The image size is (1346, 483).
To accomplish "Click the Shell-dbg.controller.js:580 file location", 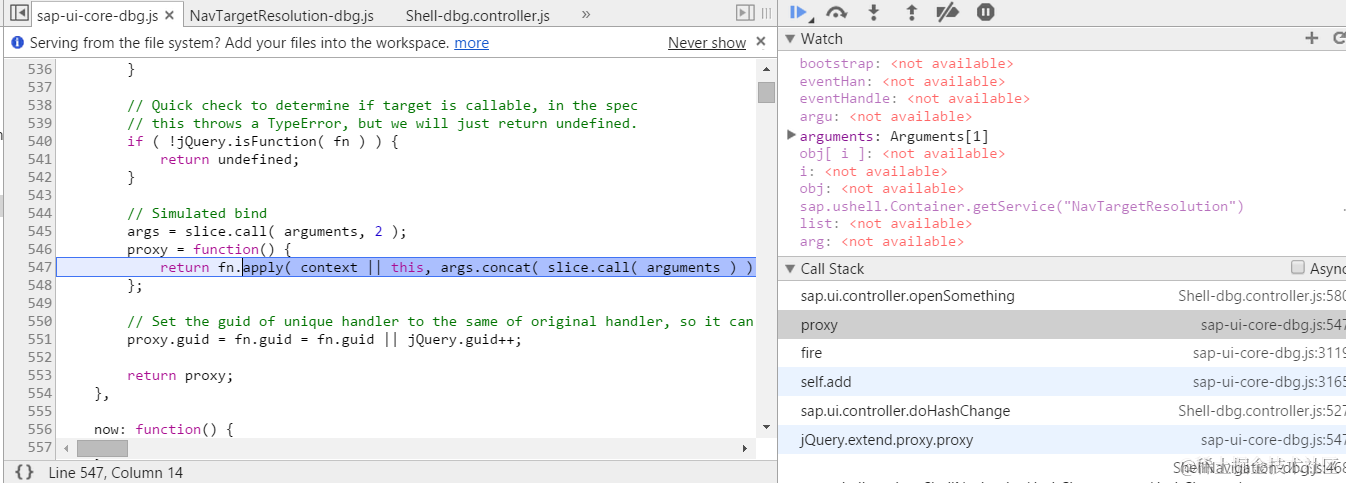I will coord(1262,296).
